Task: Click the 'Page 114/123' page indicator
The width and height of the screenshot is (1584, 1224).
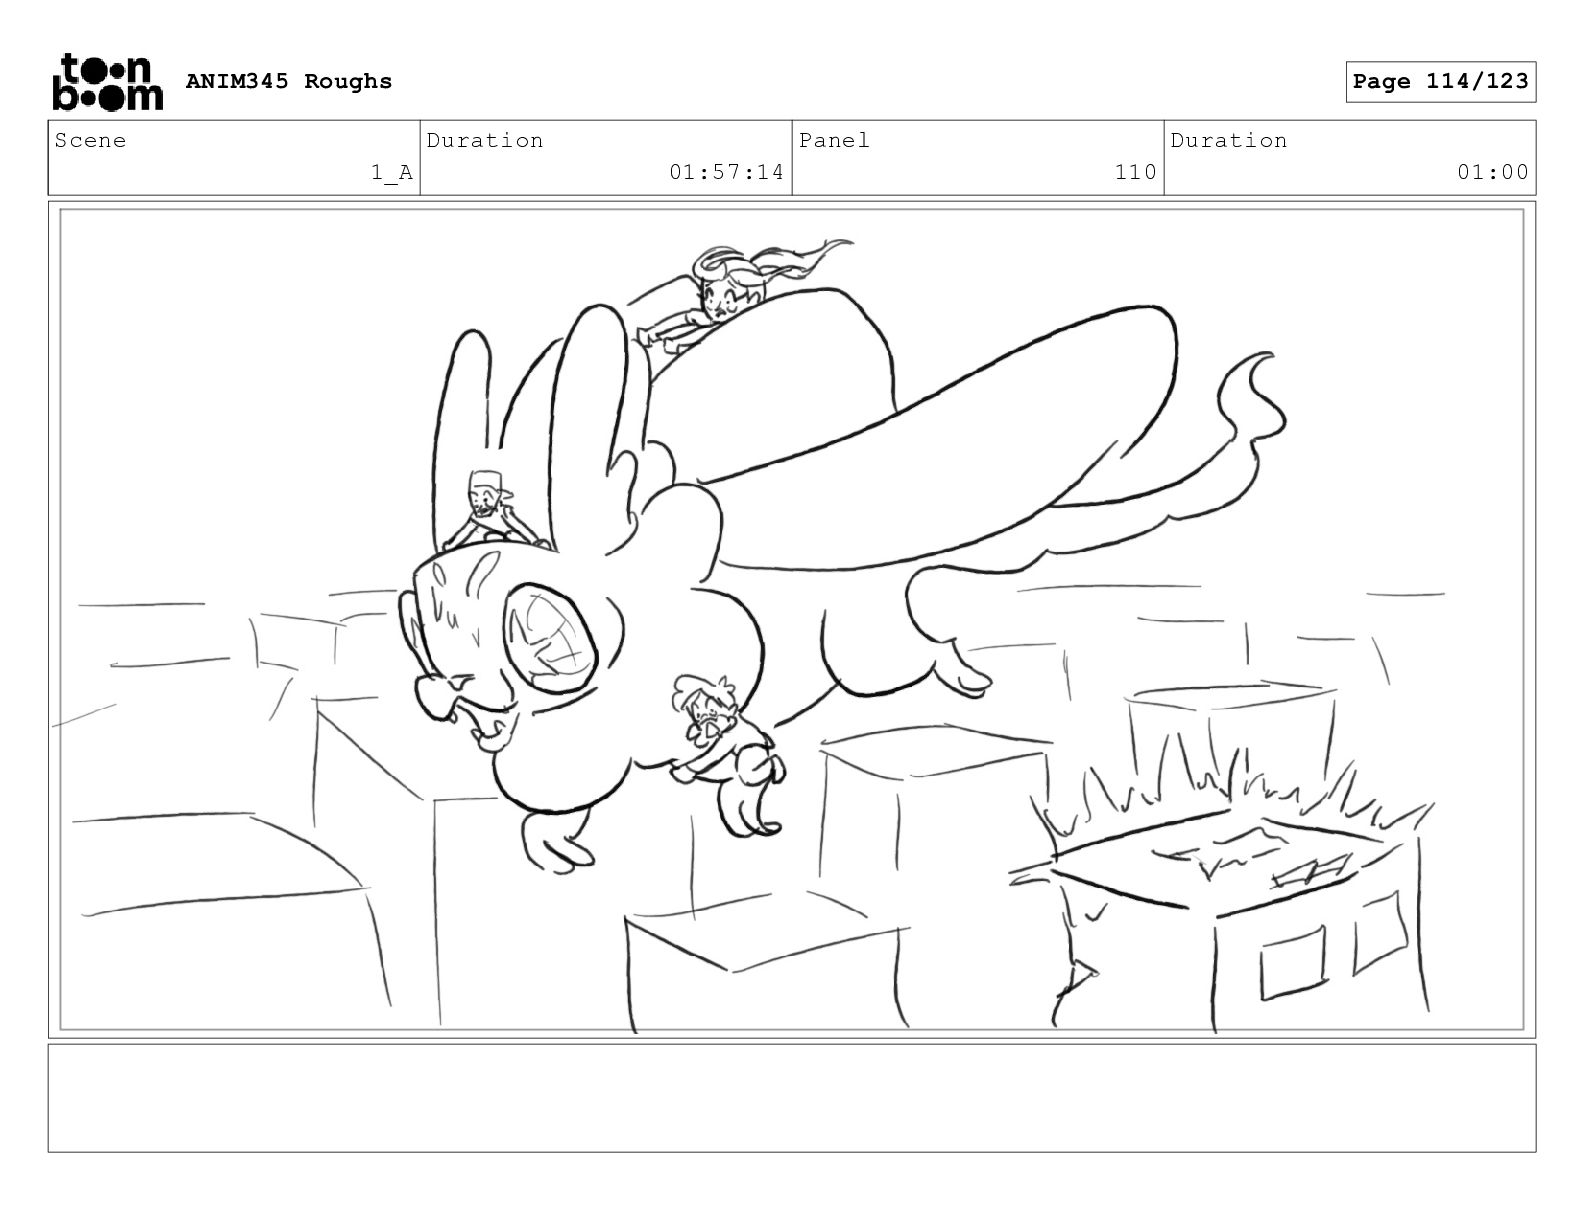Action: pos(1440,82)
